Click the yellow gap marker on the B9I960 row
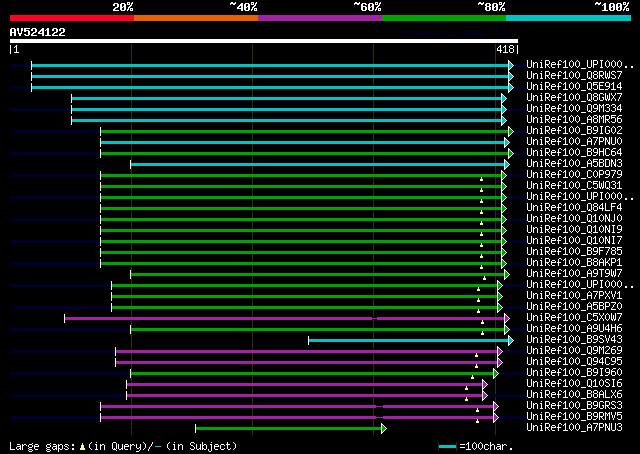 coord(472,377)
